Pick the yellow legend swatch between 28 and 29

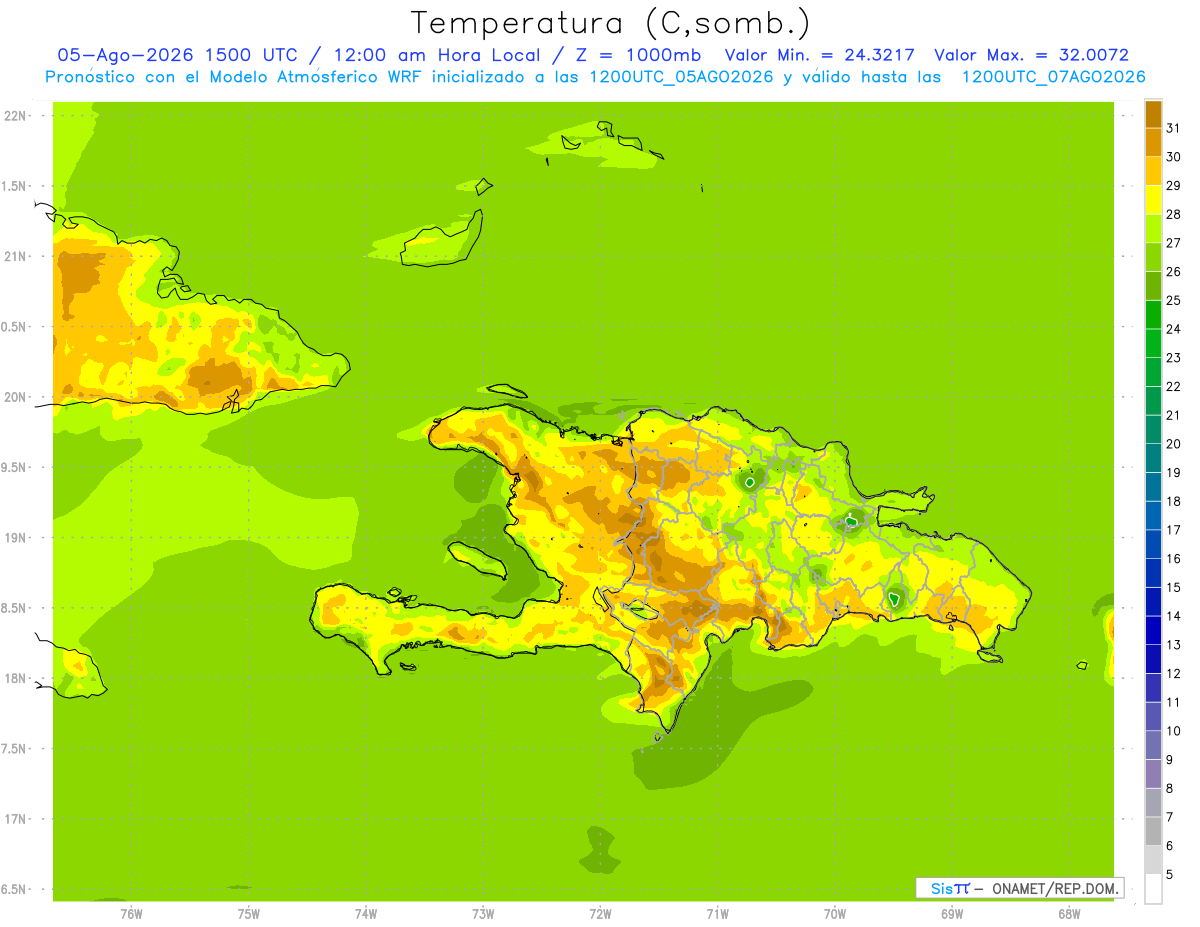tap(1153, 200)
